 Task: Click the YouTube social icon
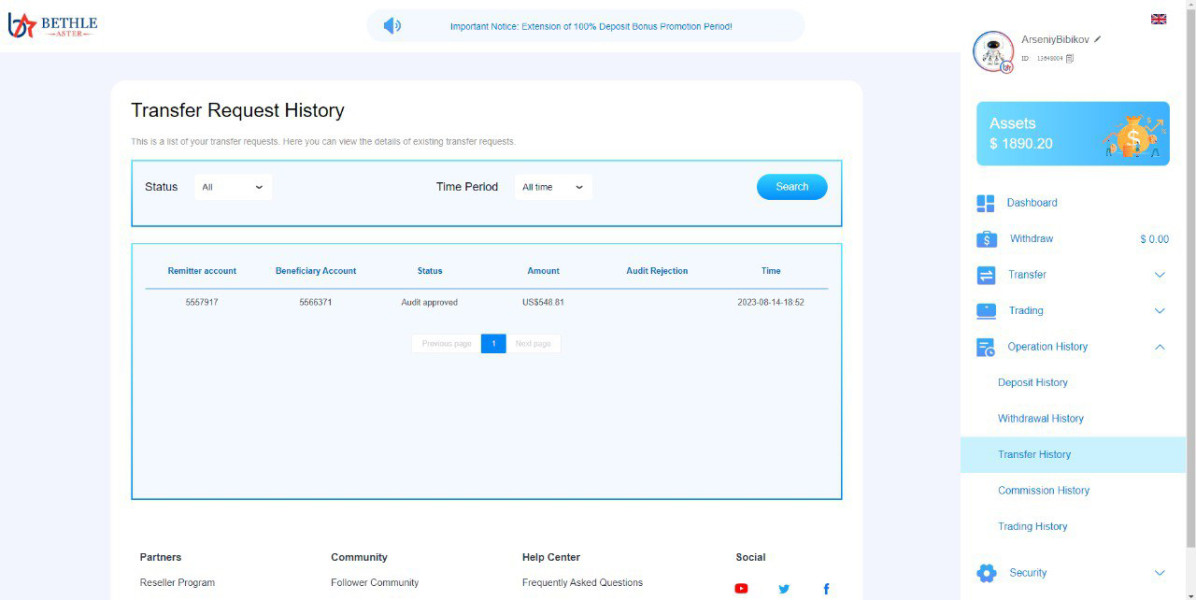point(741,589)
